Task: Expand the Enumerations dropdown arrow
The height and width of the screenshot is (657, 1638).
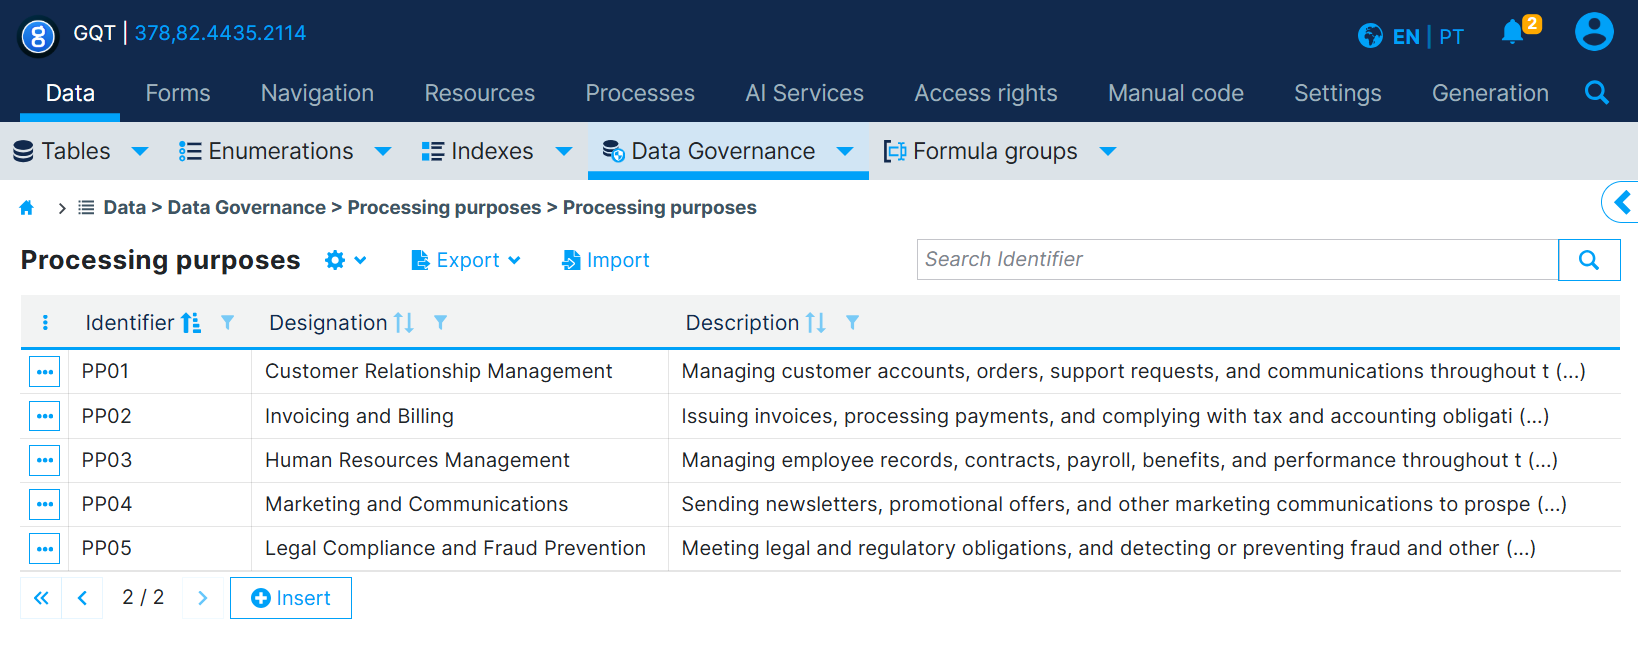Action: (383, 152)
